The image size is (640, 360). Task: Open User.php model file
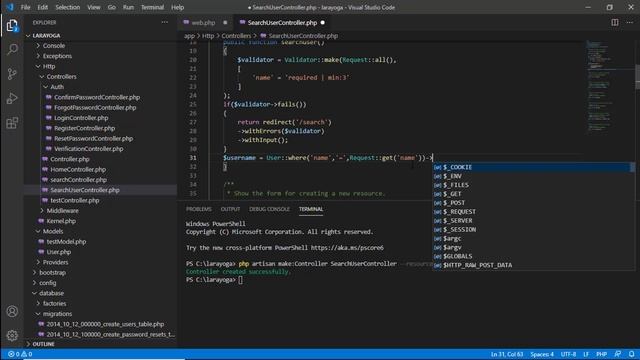point(59,252)
